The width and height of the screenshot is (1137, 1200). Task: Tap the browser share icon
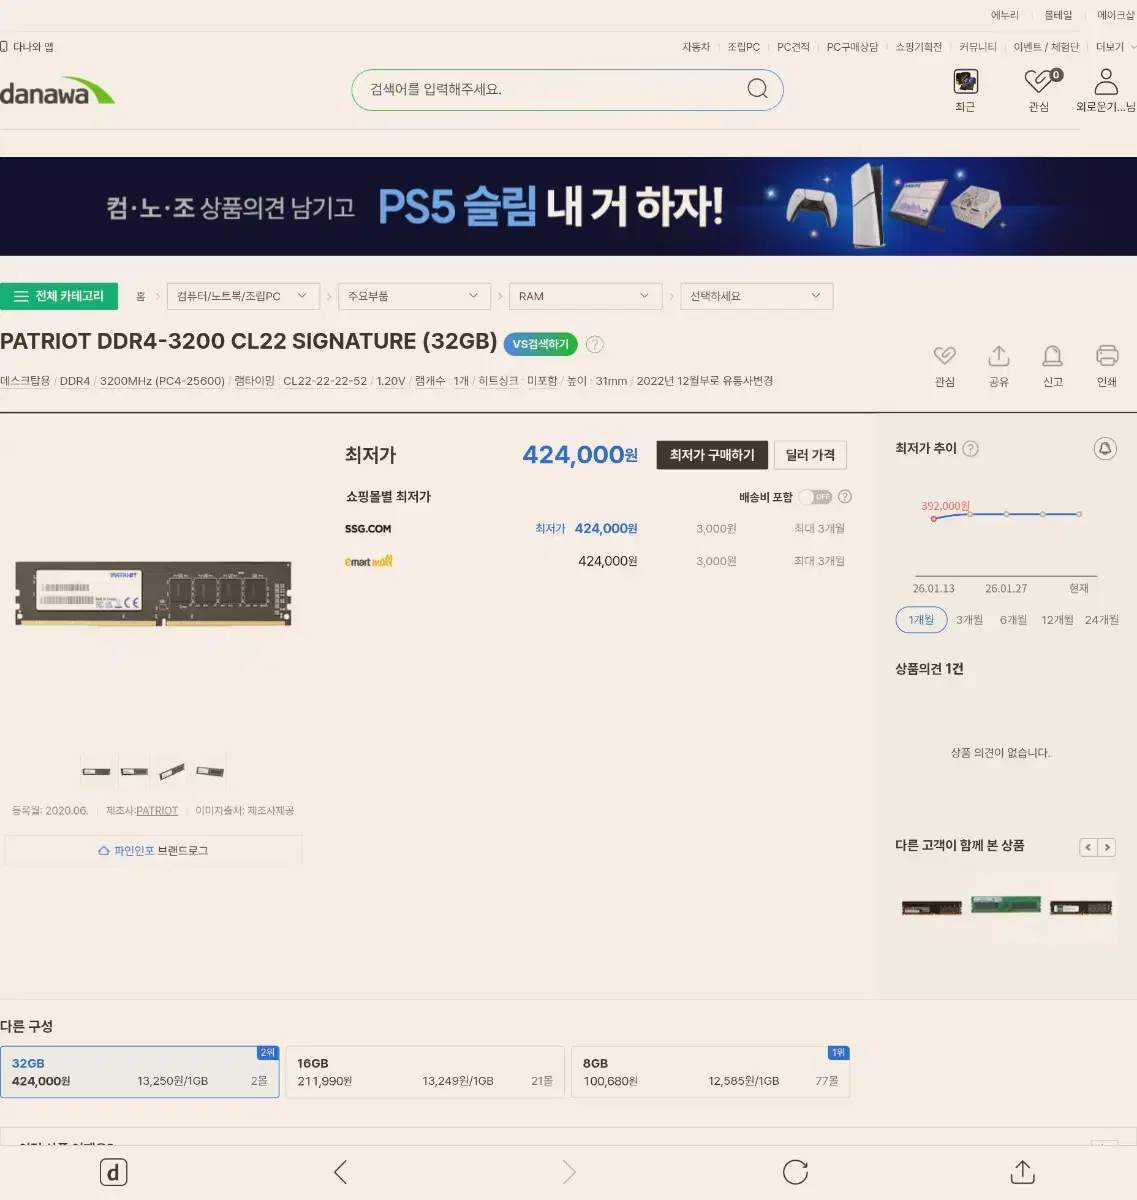[1023, 1172]
